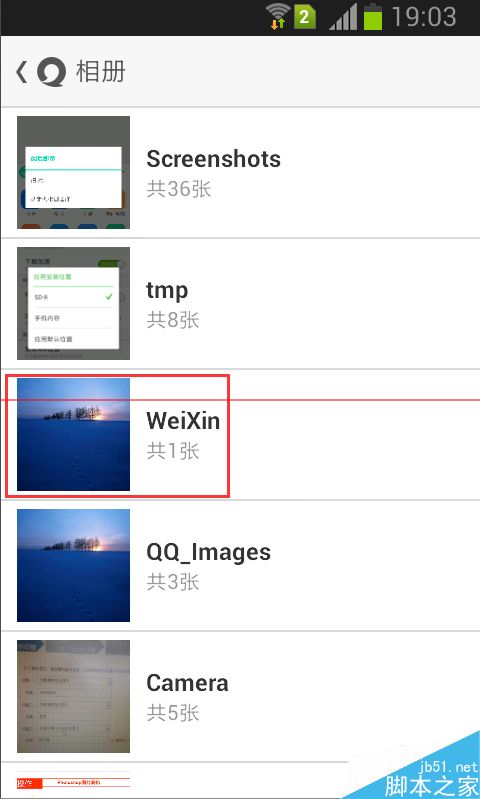
Task: Tap the app logo in header
Action: coord(51,72)
